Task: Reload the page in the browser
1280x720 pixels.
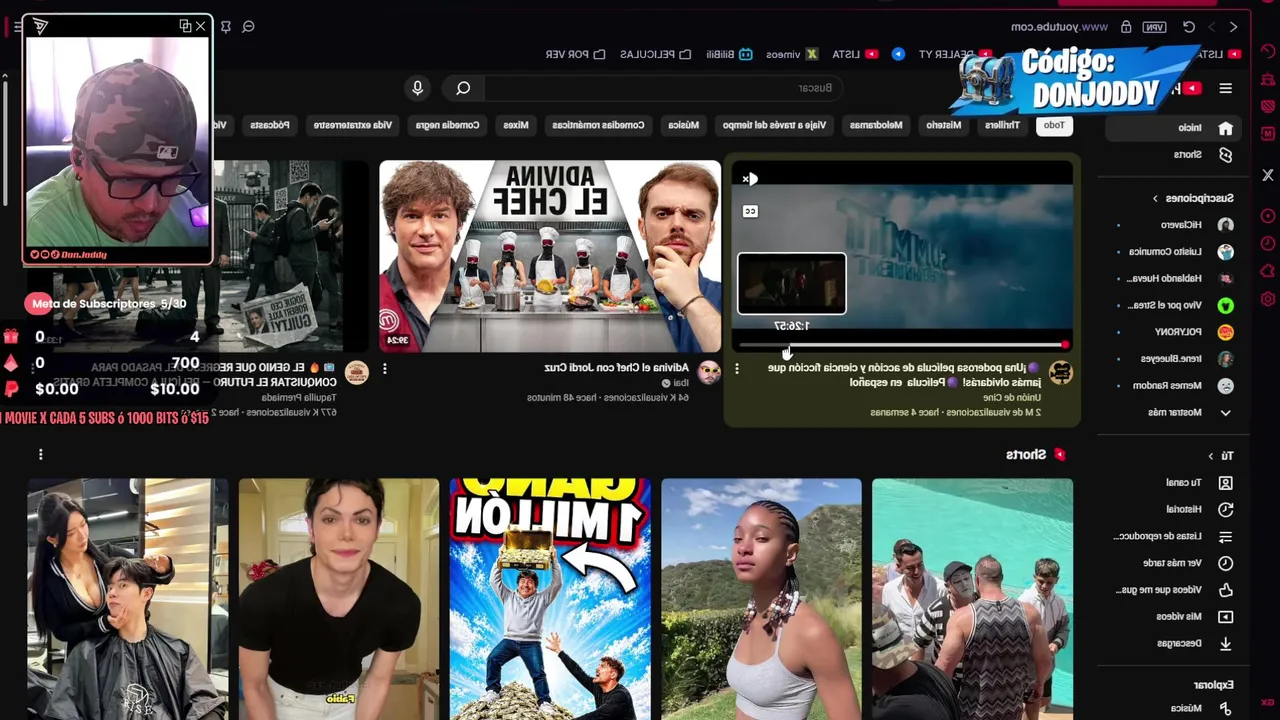Action: pos(1189,27)
